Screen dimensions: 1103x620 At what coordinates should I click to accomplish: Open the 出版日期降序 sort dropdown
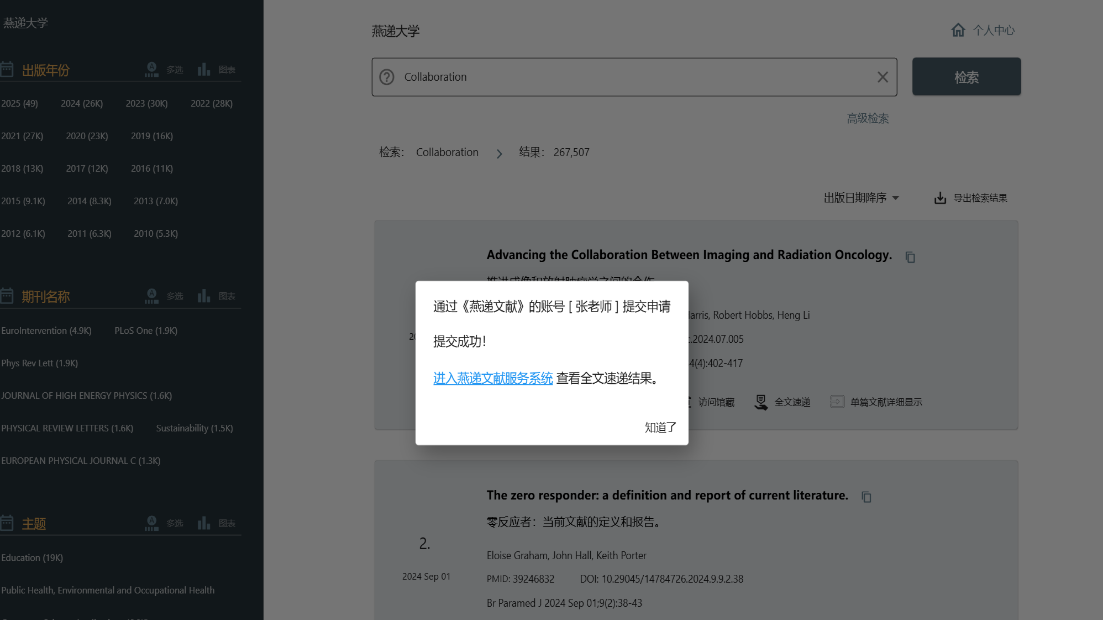pos(860,198)
